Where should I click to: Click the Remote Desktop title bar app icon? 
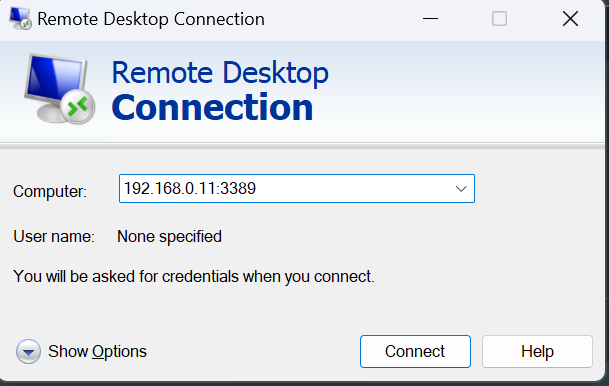(20, 19)
